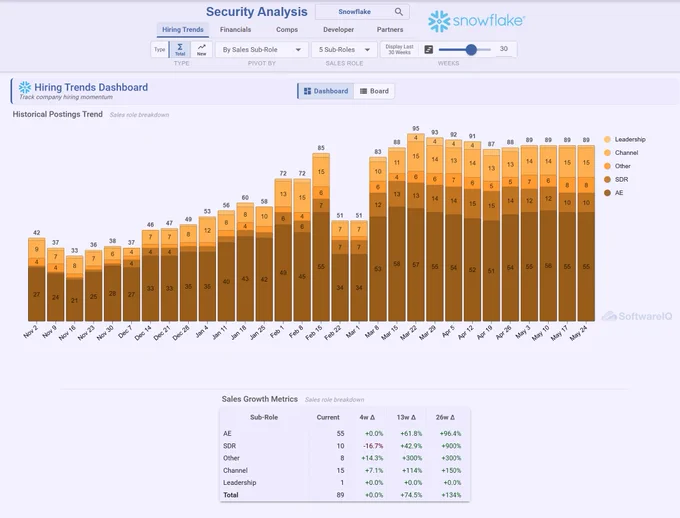Adjust the weeks slider handle
This screenshot has height=518, width=680.
click(x=471, y=49)
